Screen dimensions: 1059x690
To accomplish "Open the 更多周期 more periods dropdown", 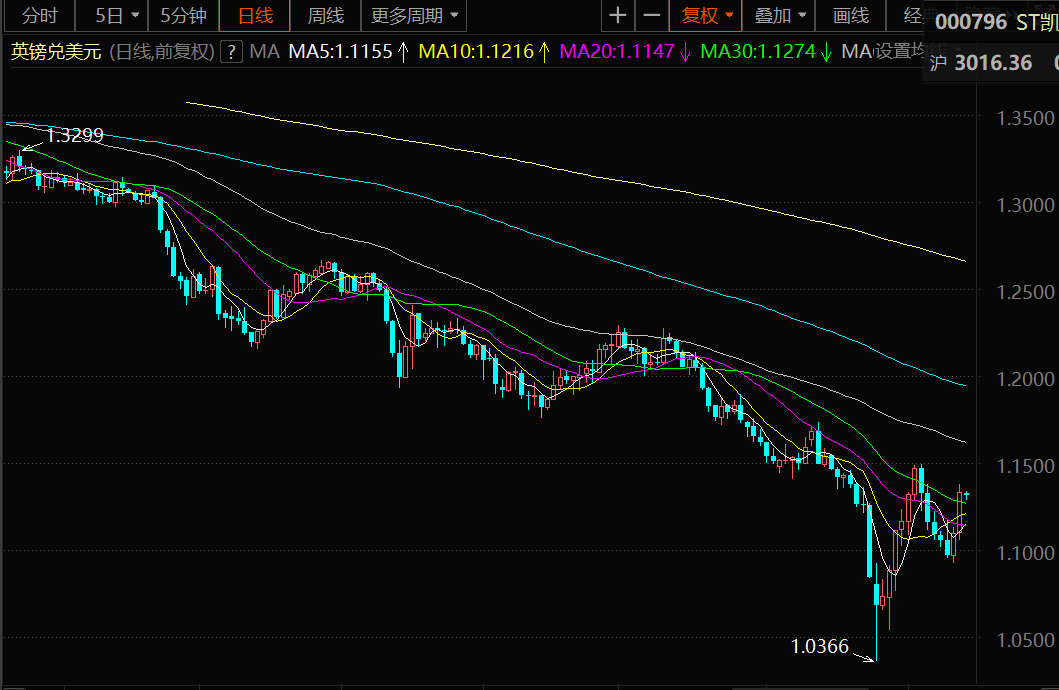I will (414, 16).
